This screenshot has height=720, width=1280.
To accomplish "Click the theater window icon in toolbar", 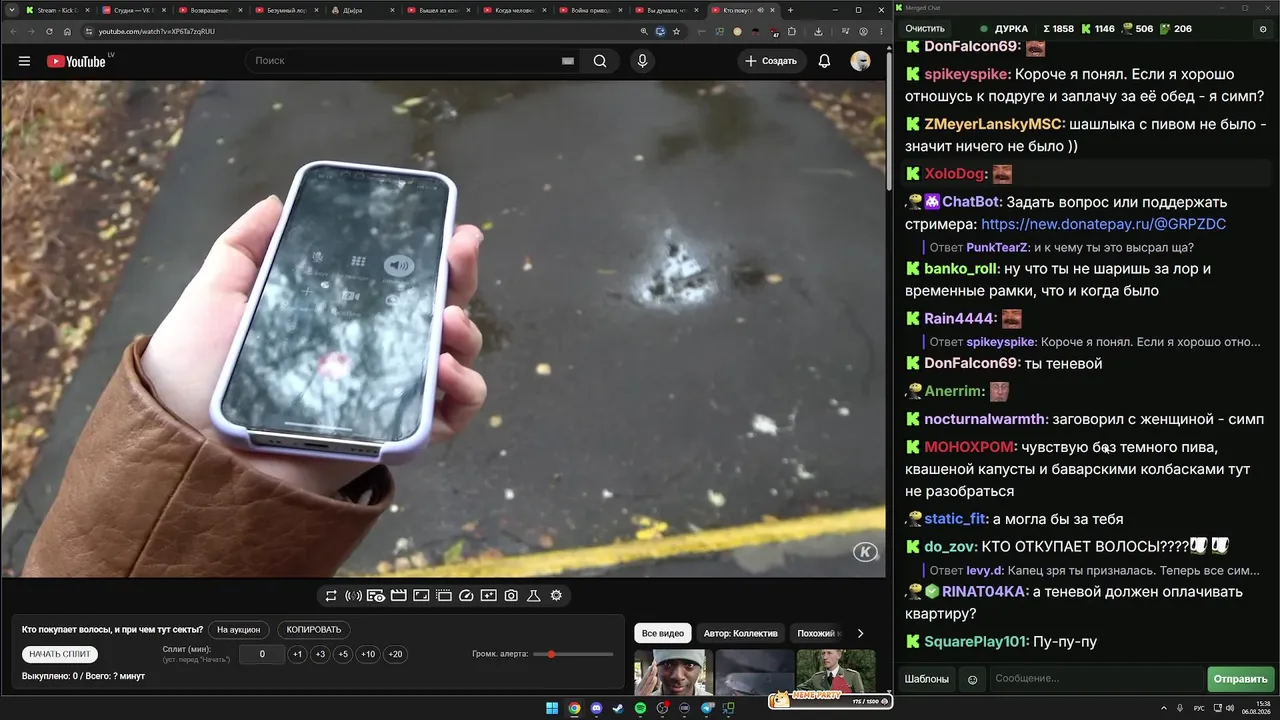I will [444, 596].
